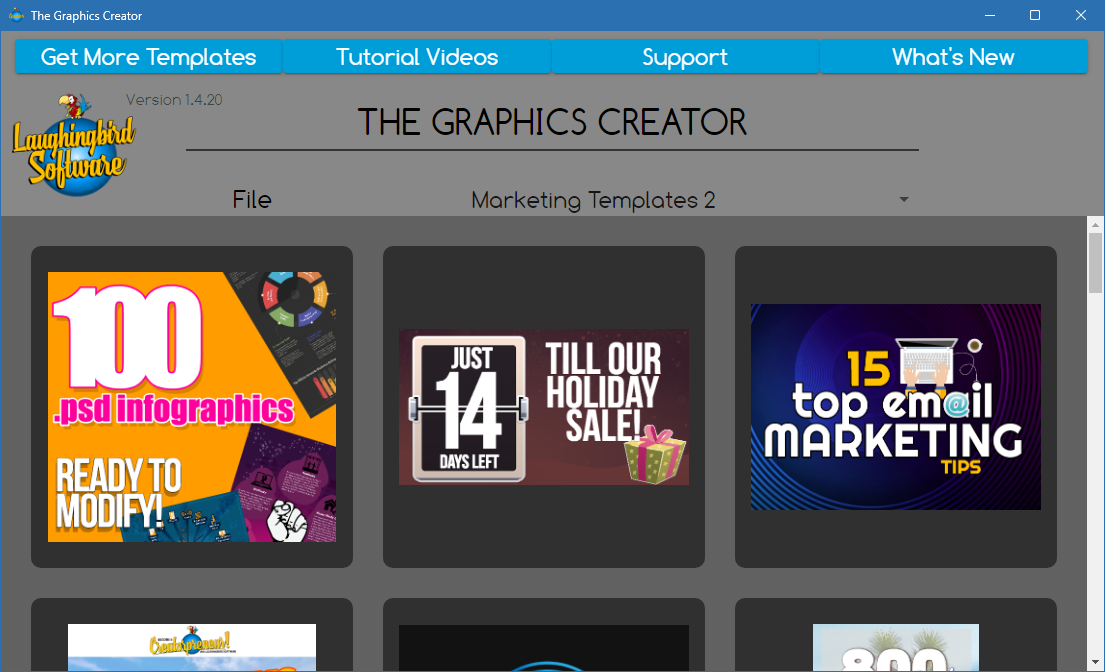Click the dropdown arrow beside Marketing Templates 2
Viewport: 1105px width, 672px height.
tap(903, 199)
